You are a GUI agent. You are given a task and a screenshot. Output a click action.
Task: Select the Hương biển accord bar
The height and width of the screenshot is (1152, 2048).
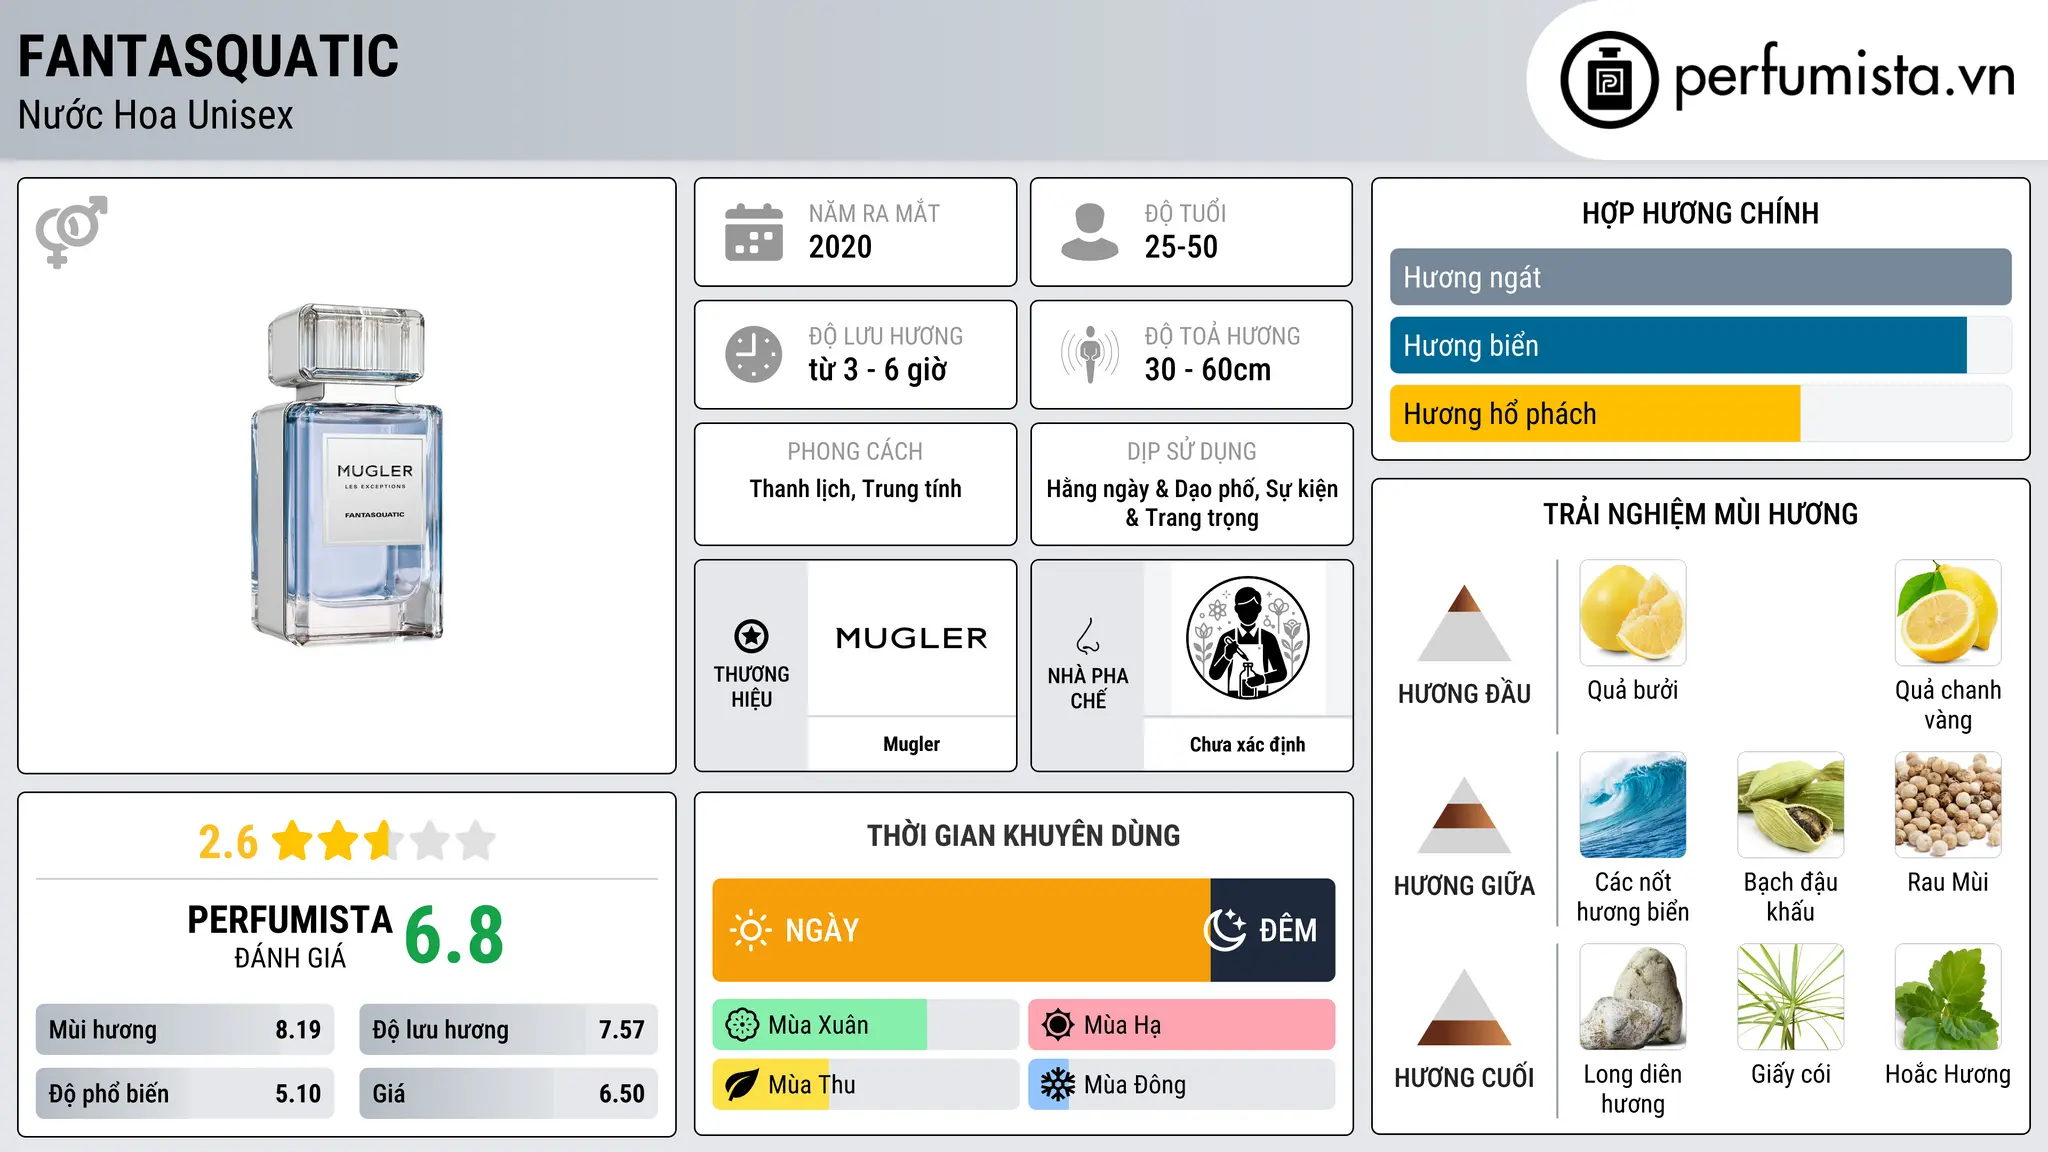coord(1700,345)
